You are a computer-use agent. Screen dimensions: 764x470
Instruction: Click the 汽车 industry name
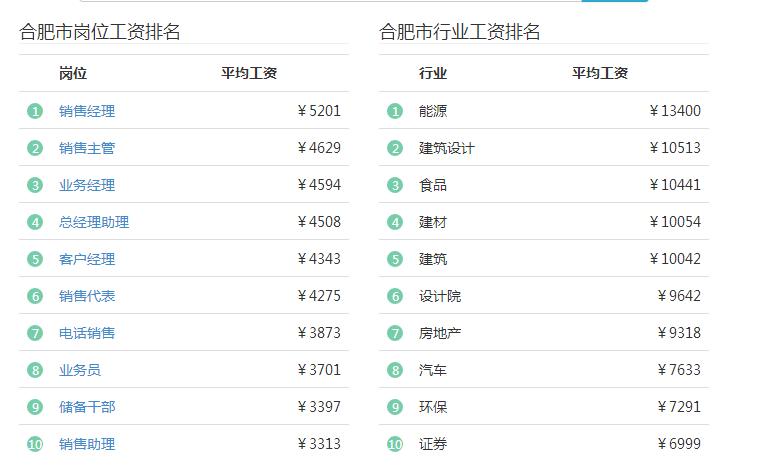coord(433,370)
